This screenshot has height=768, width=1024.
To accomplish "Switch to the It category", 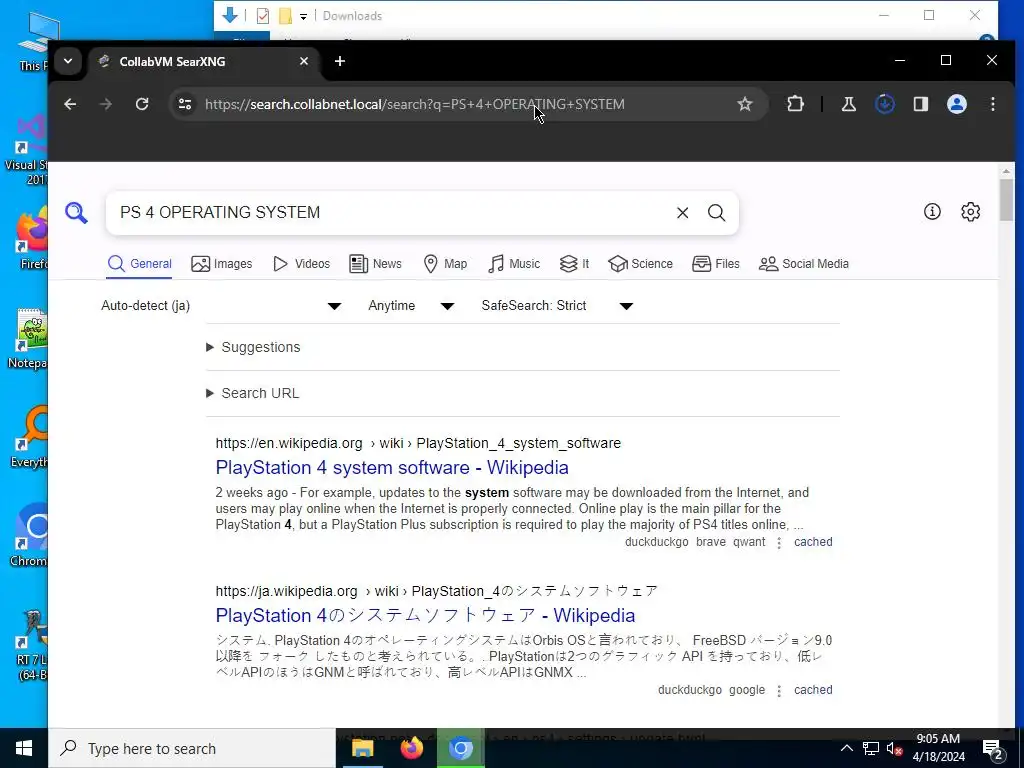I will coord(575,264).
